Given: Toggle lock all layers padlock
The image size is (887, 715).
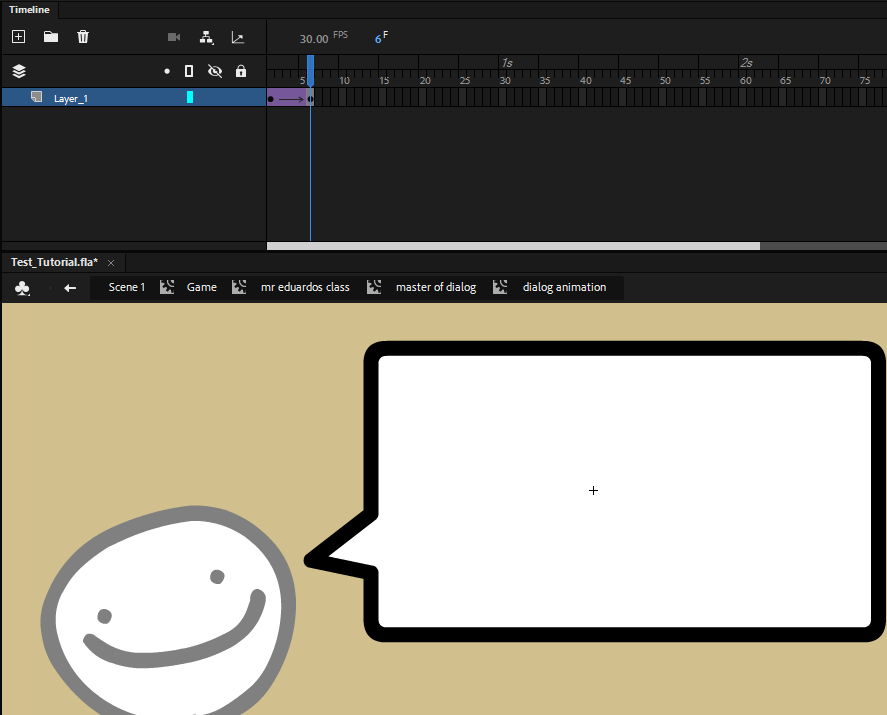Looking at the screenshot, I should tap(241, 71).
